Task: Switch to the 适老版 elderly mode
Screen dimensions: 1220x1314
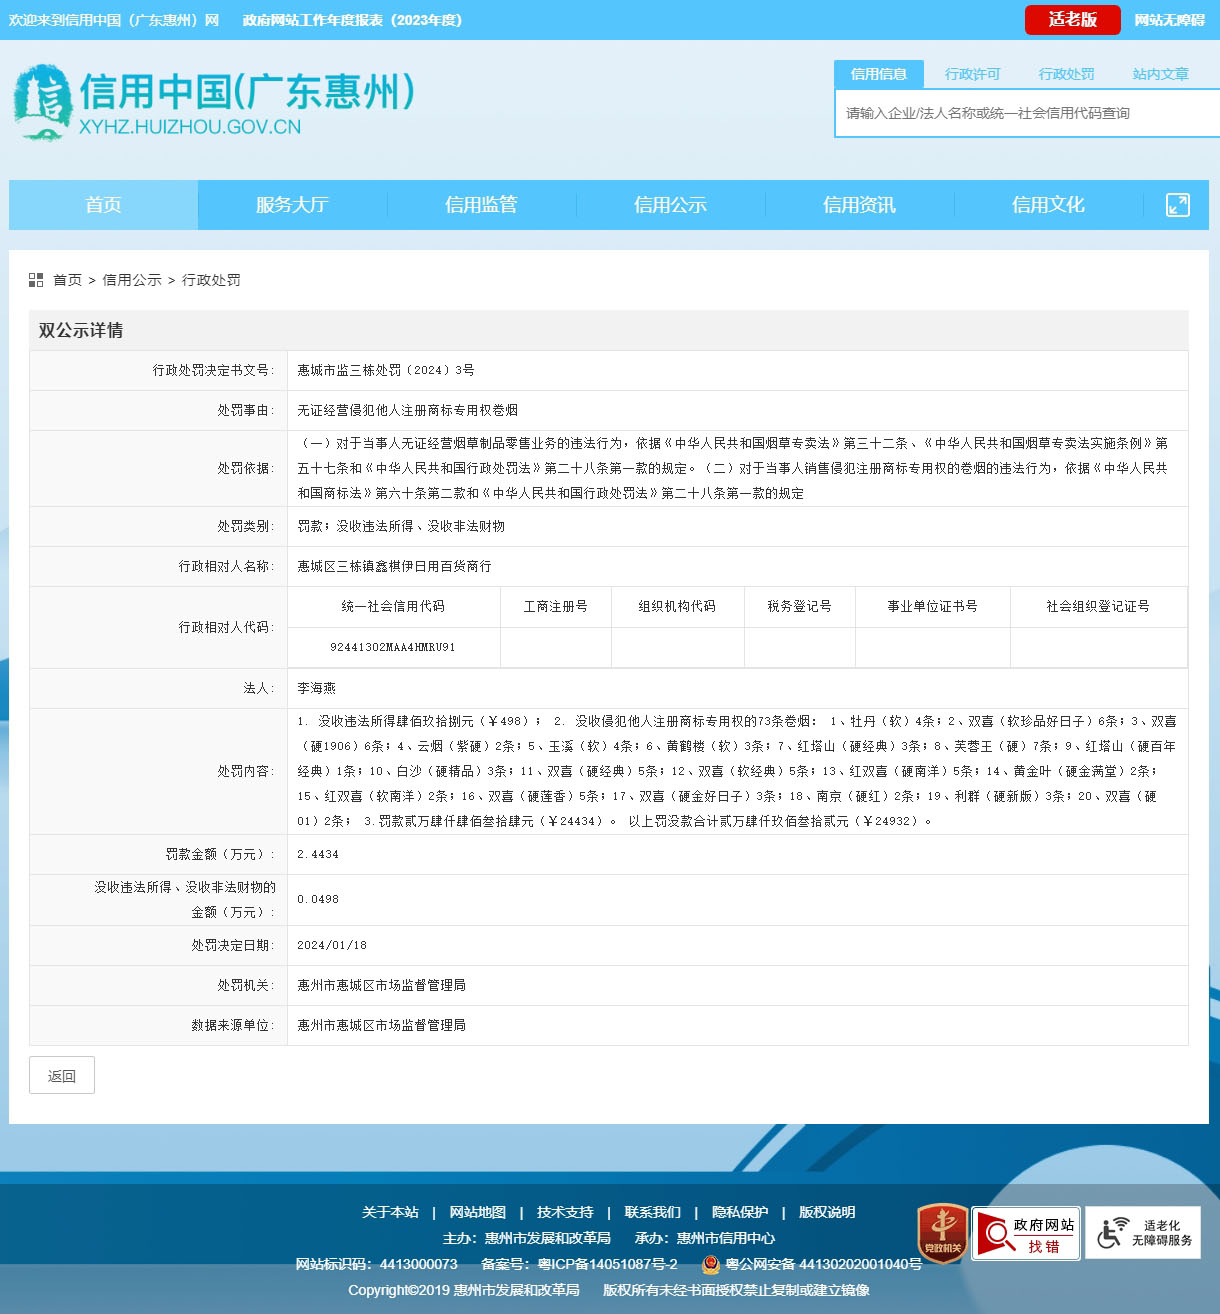Action: [x=1072, y=20]
